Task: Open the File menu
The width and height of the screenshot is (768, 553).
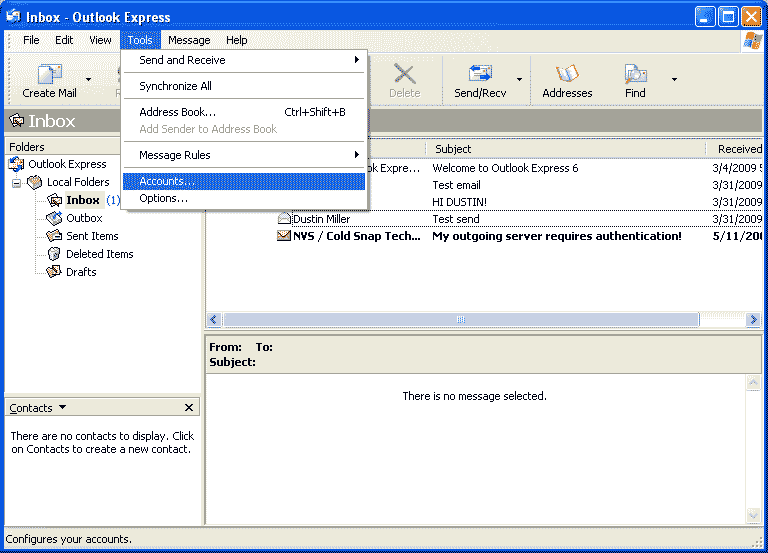Action: [31, 40]
